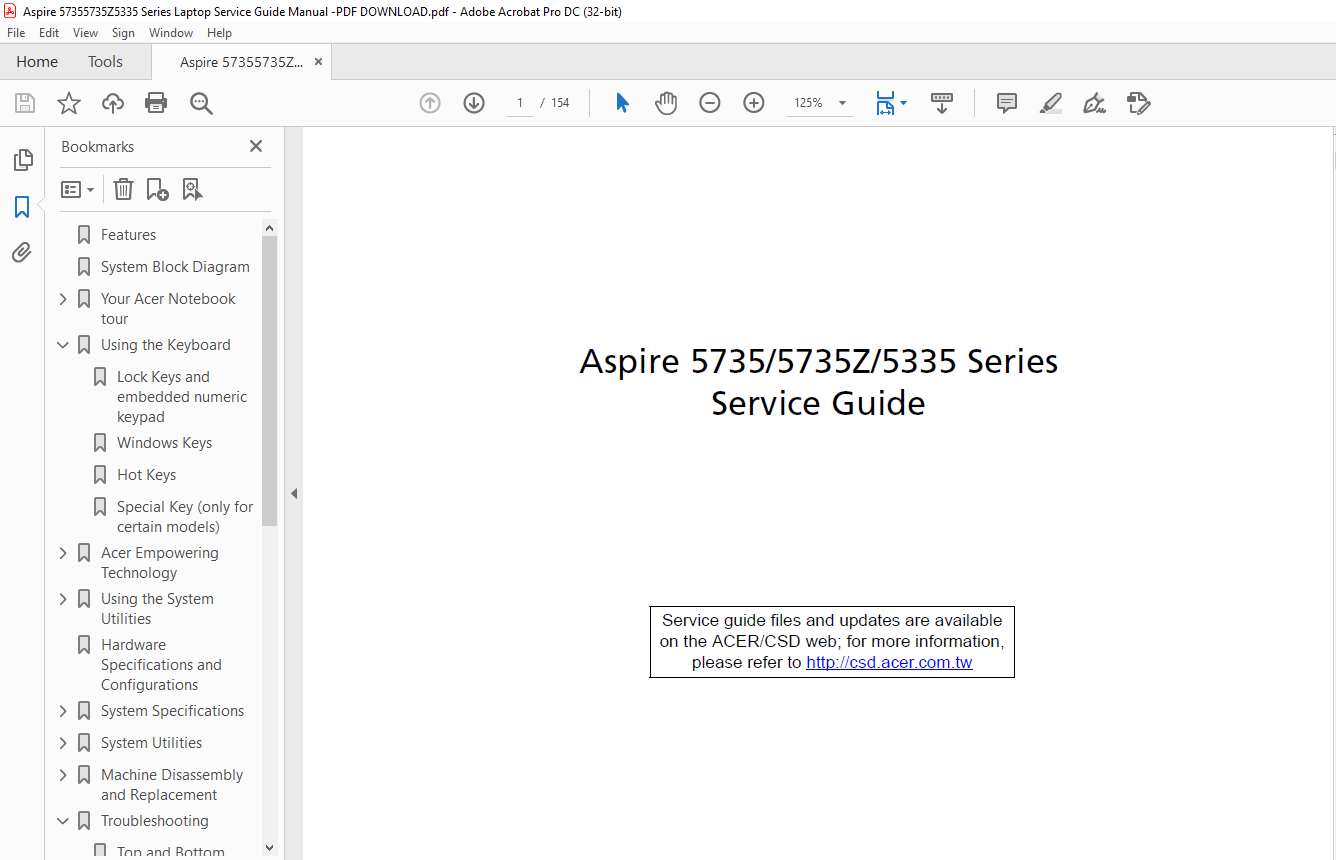The width and height of the screenshot is (1336, 860).
Task: Open the zoom level dropdown
Action: (842, 103)
